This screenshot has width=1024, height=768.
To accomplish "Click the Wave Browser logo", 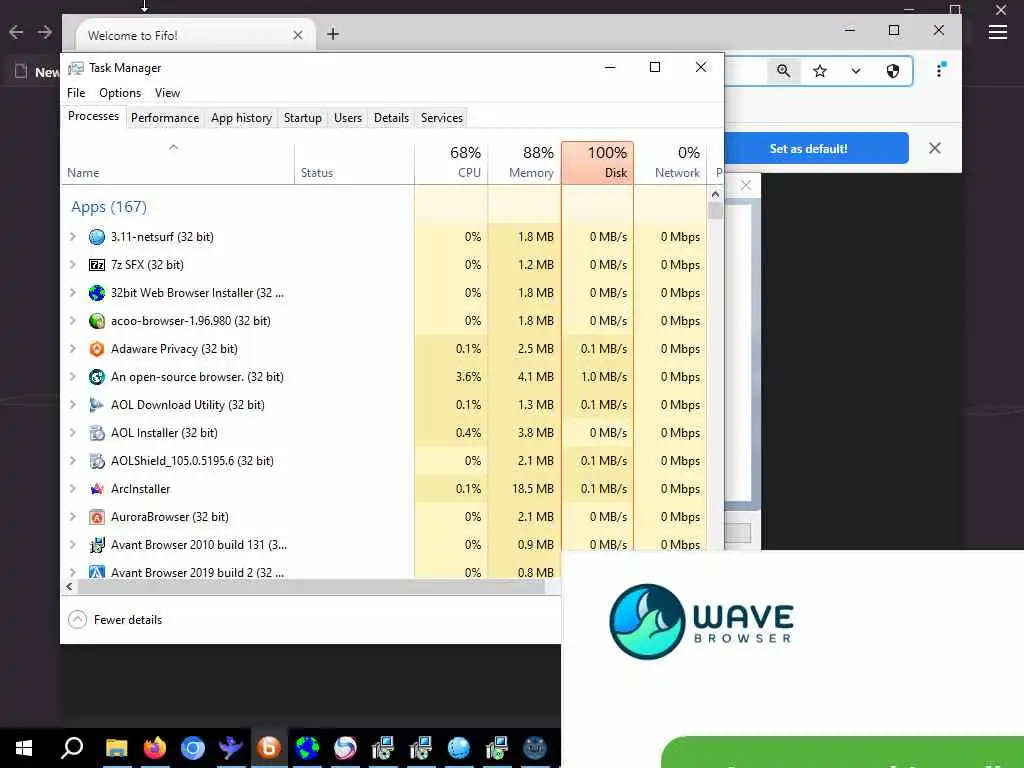I will point(701,621).
